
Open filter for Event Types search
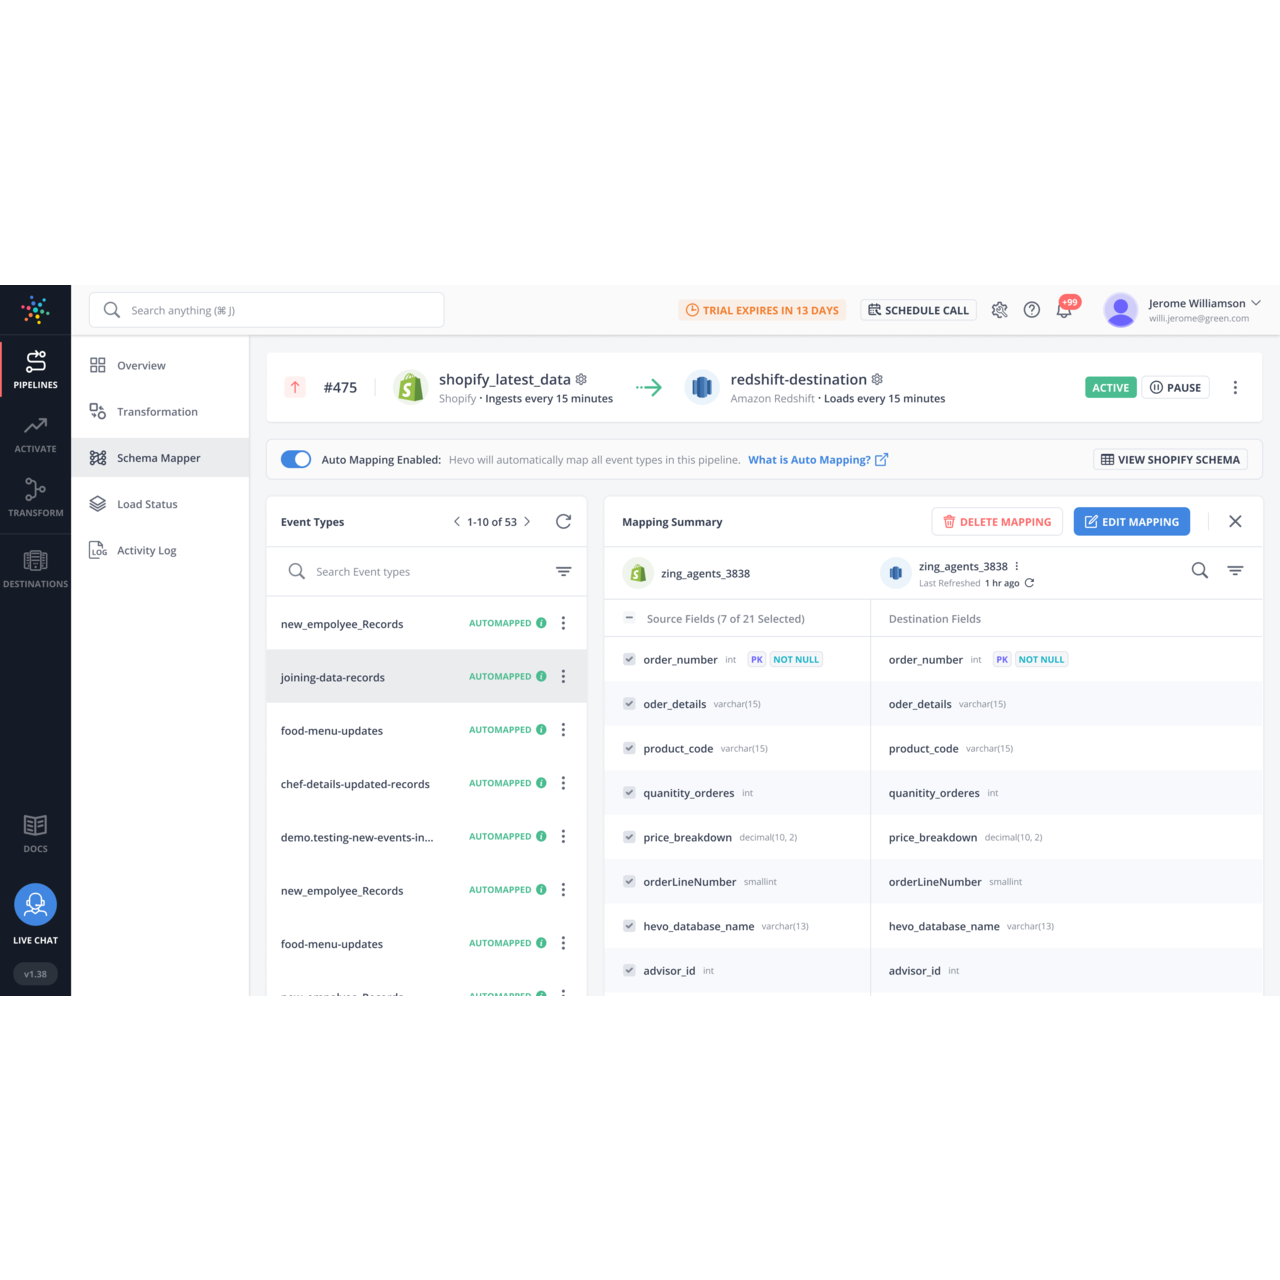point(563,572)
